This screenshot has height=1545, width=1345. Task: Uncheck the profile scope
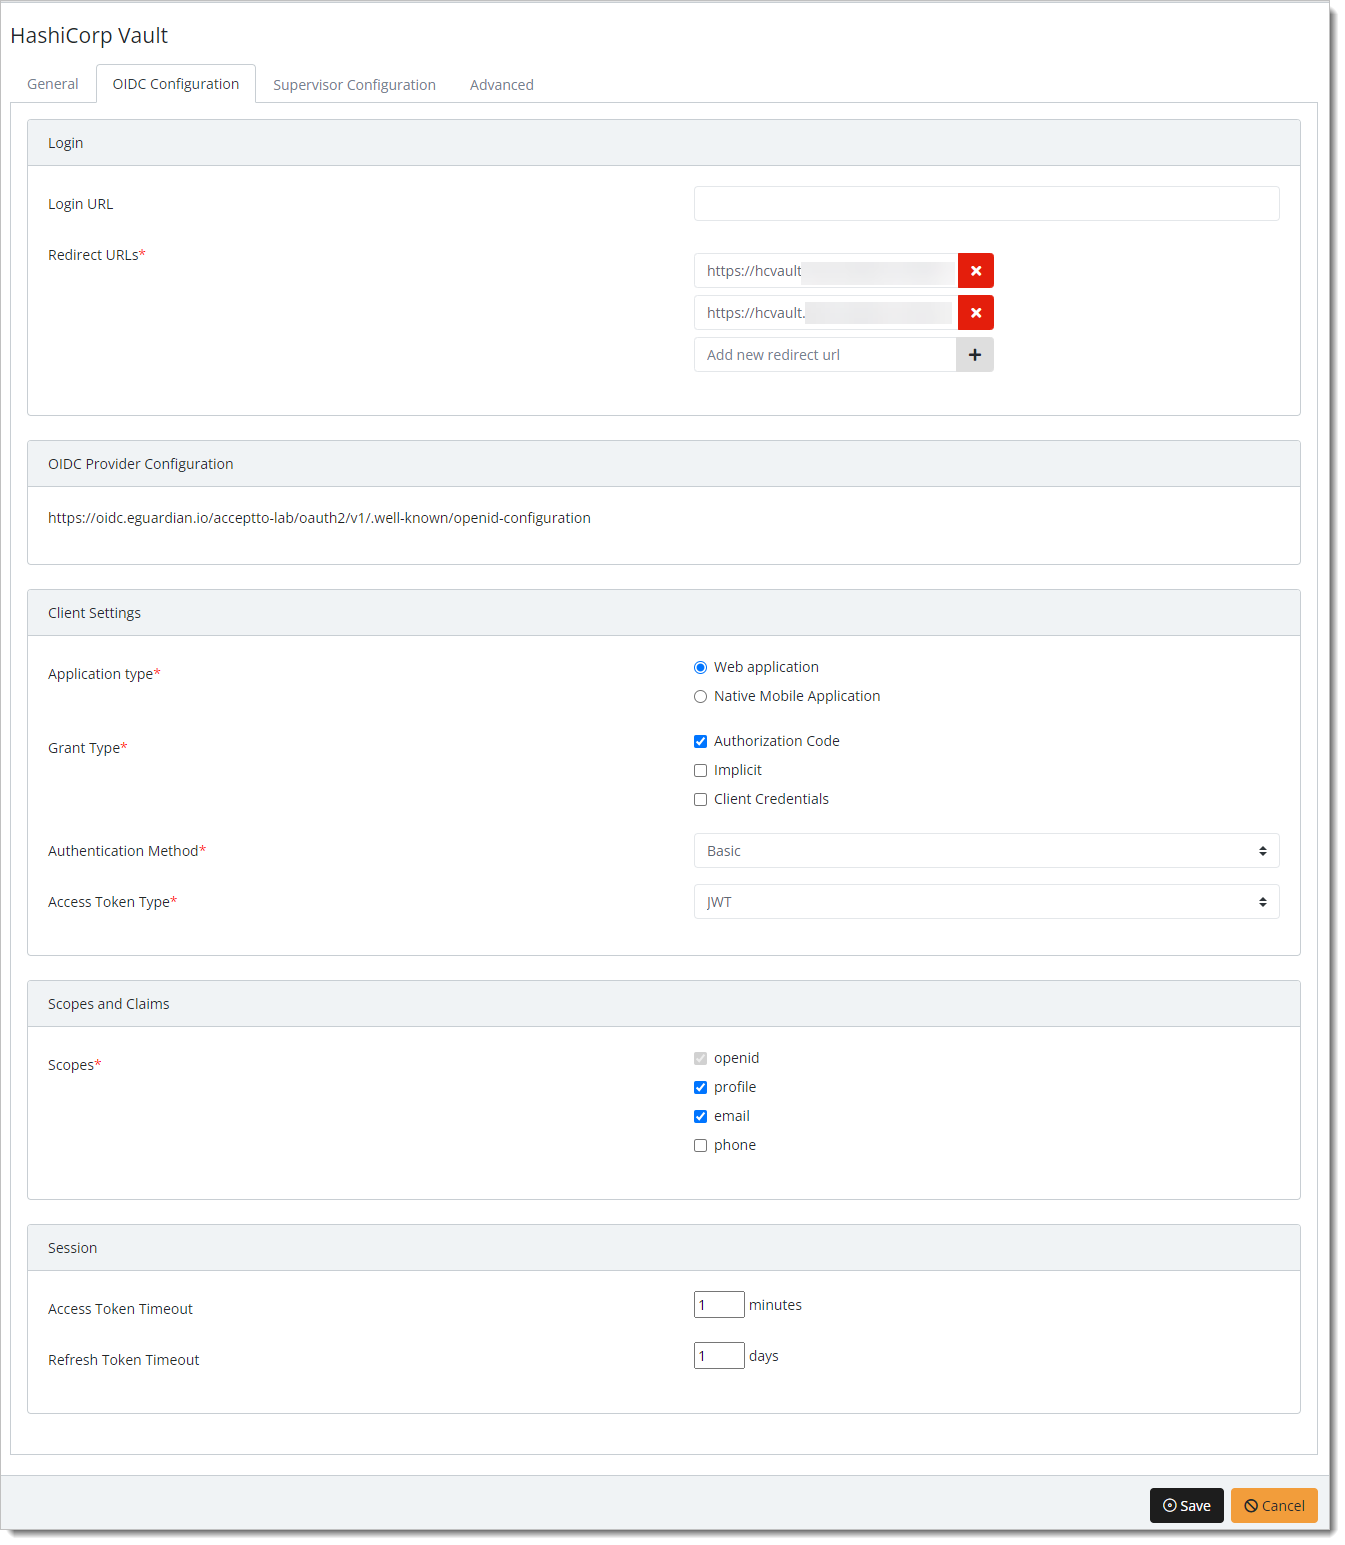click(x=700, y=1087)
